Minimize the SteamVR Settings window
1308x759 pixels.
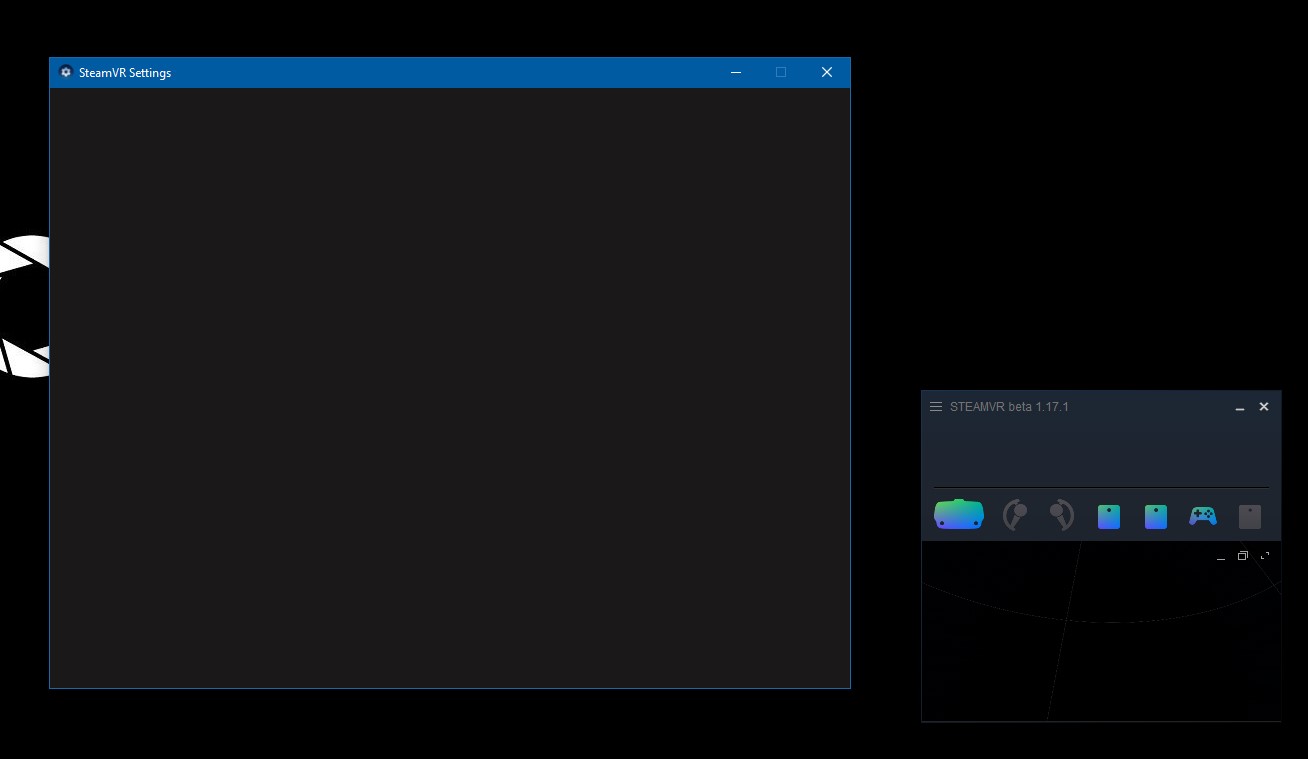736,72
